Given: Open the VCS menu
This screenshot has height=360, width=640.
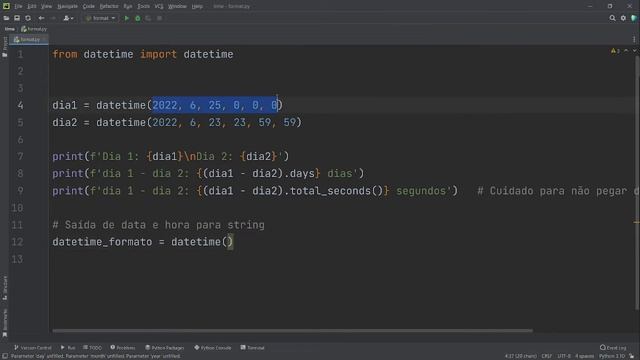Looking at the screenshot, I should (159, 6).
